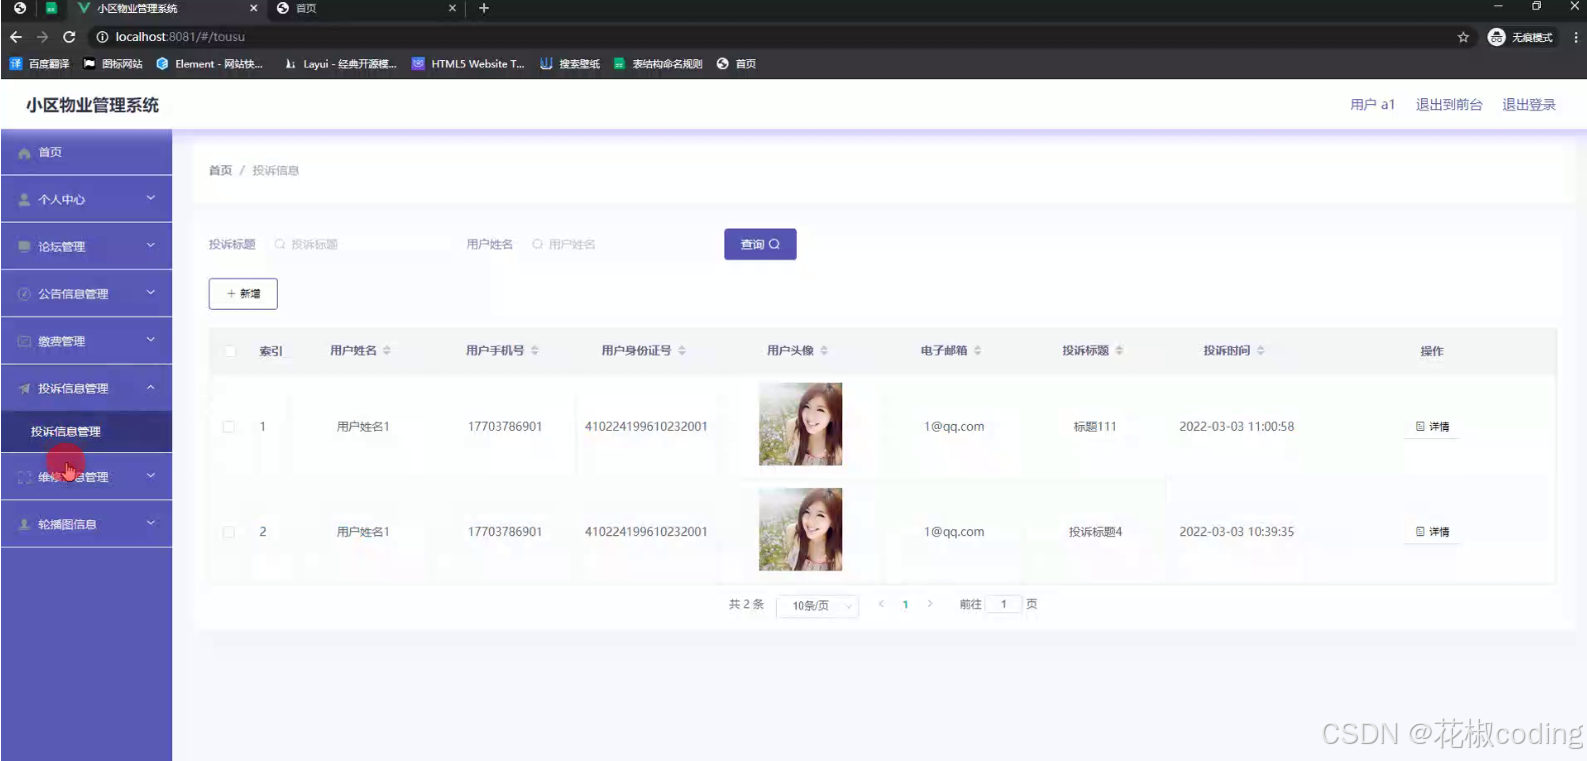Image resolution: width=1587 pixels, height=761 pixels.
Task: Click the 2022-03-03 10:39:35 time cell
Action: point(1236,532)
